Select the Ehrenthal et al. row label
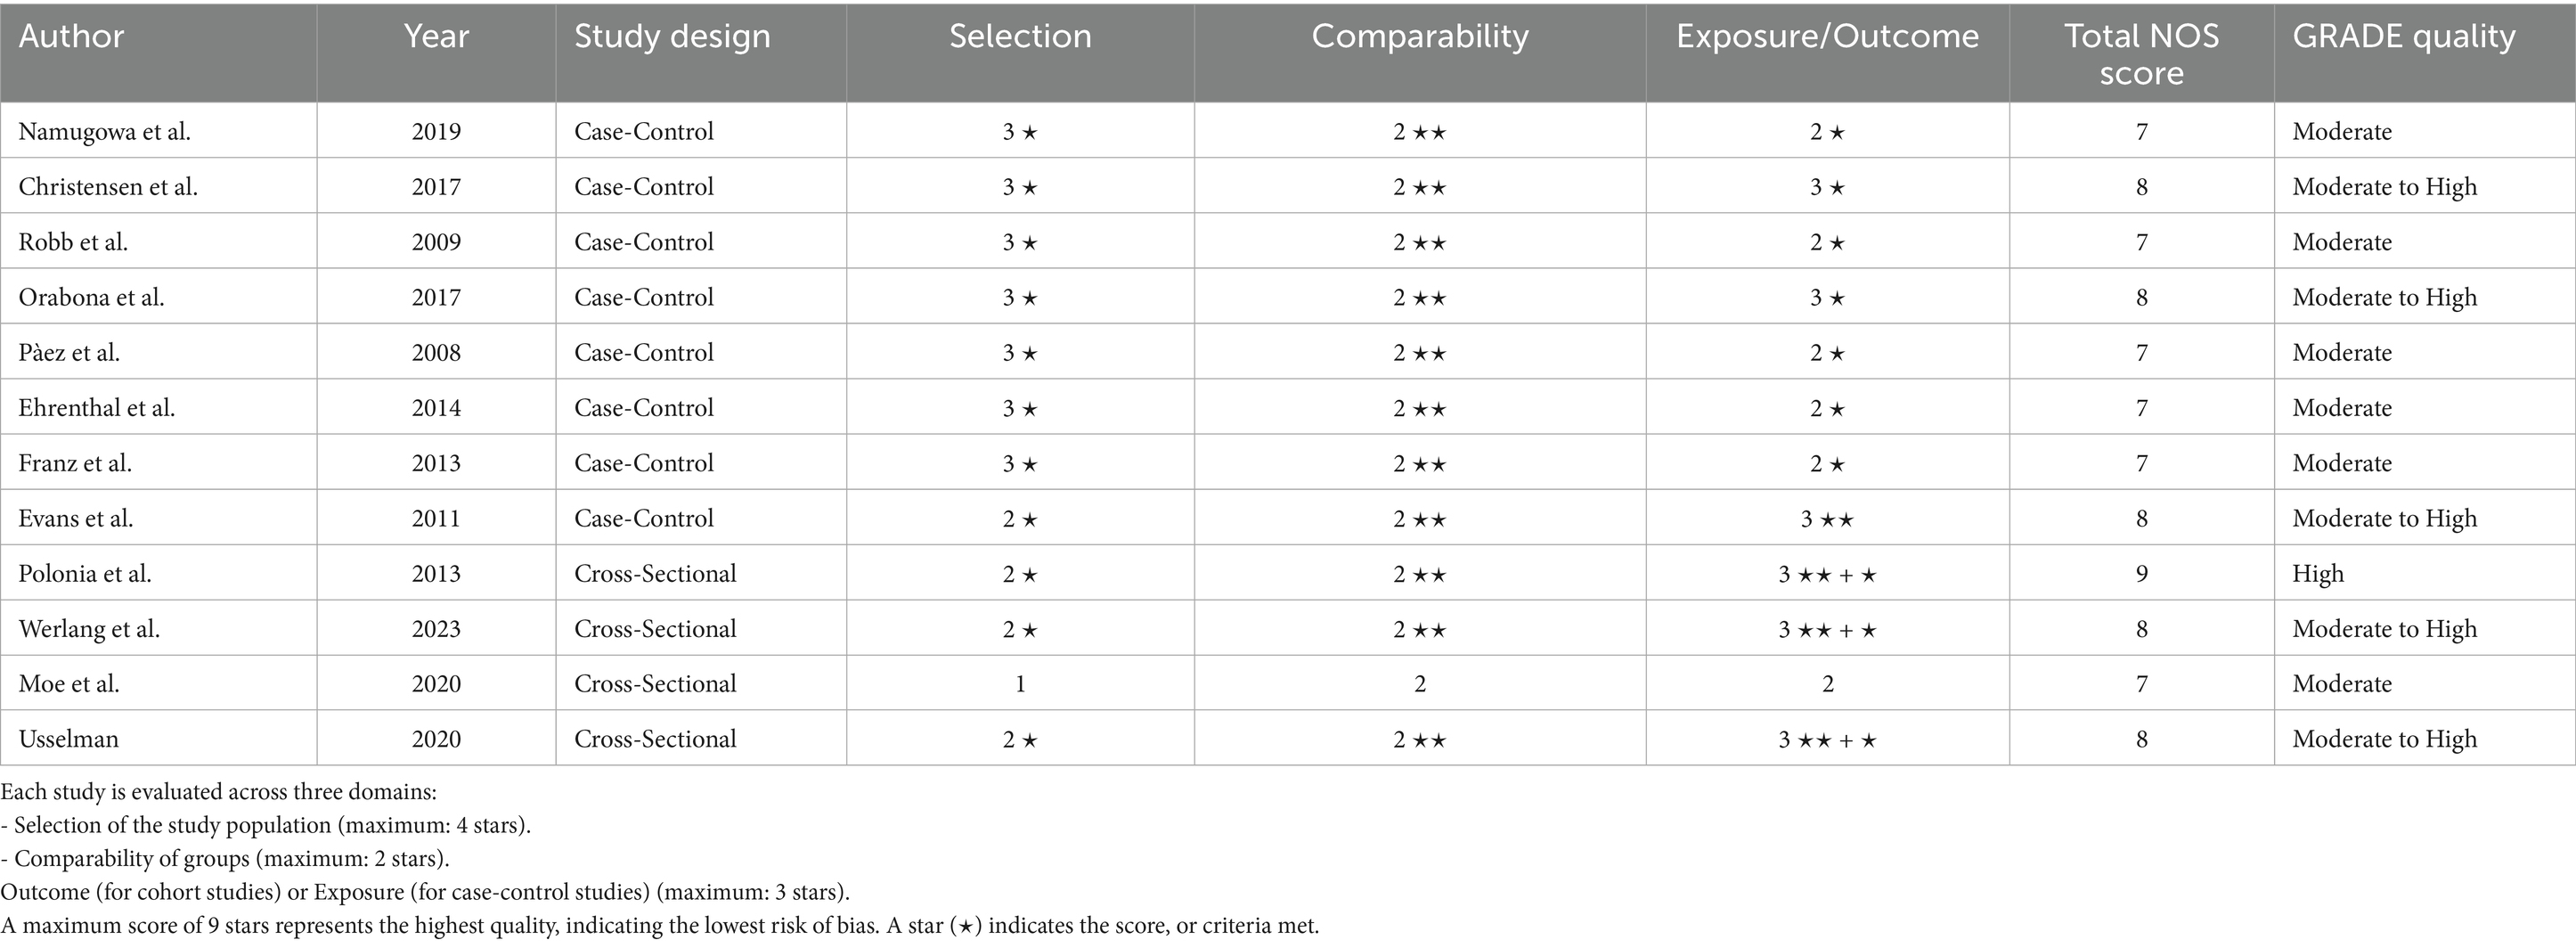Viewport: 2576px width, 948px height. (x=97, y=408)
